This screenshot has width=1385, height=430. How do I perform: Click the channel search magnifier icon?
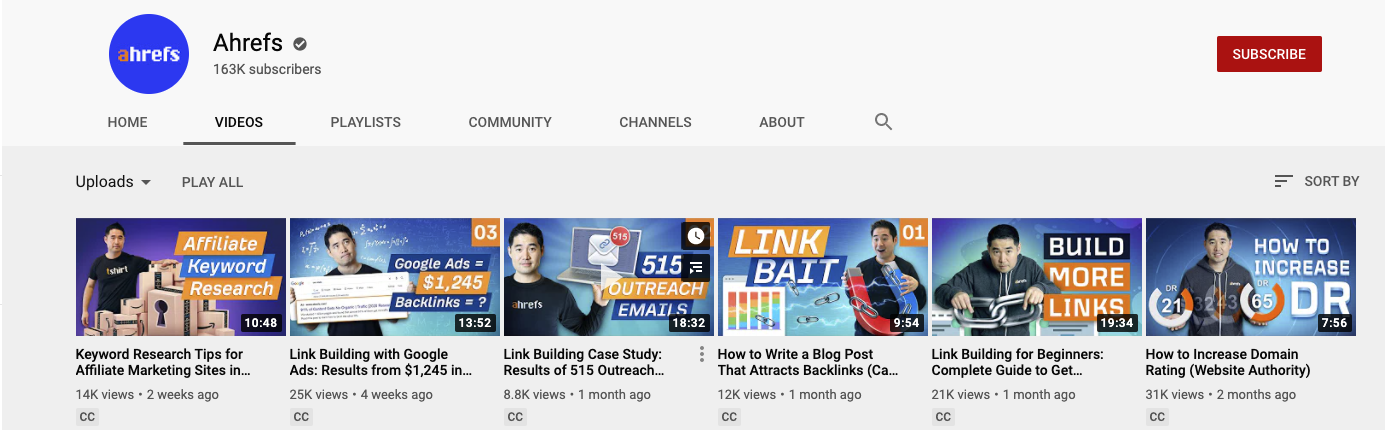[x=883, y=122]
